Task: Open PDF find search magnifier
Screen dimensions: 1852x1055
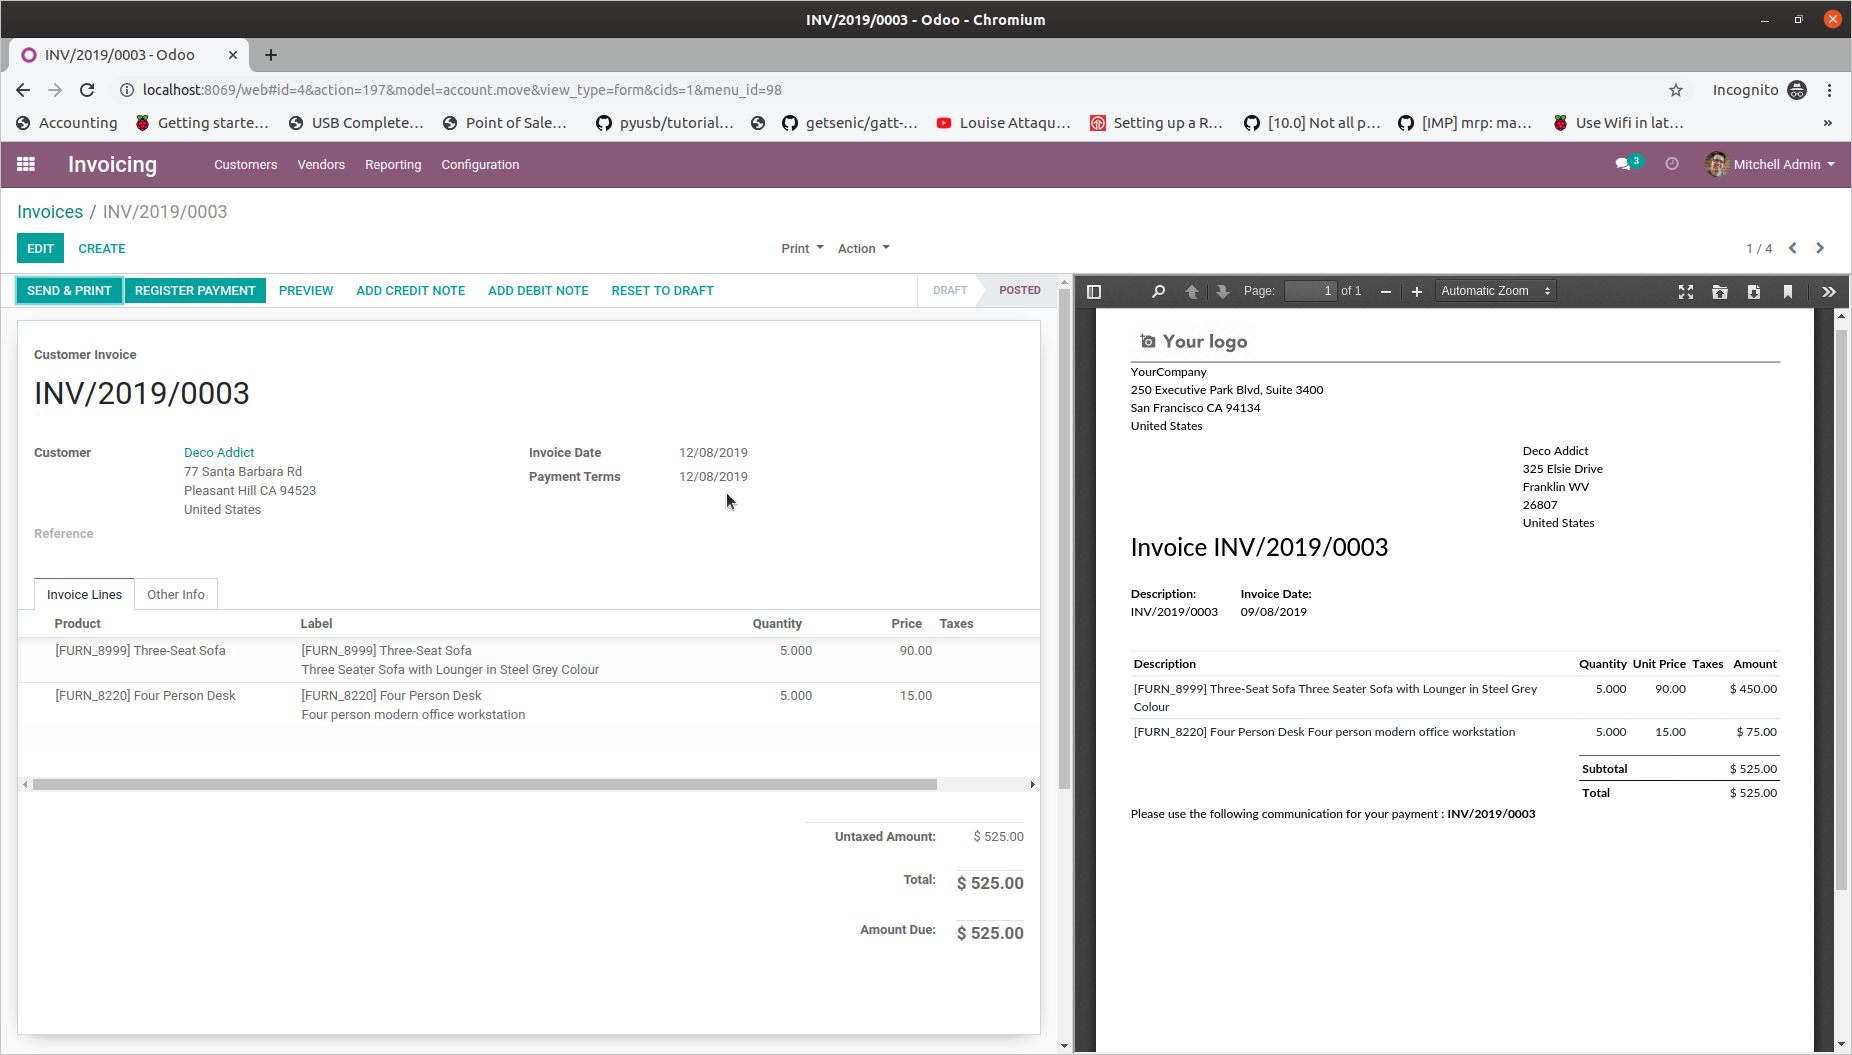Action: (1158, 292)
